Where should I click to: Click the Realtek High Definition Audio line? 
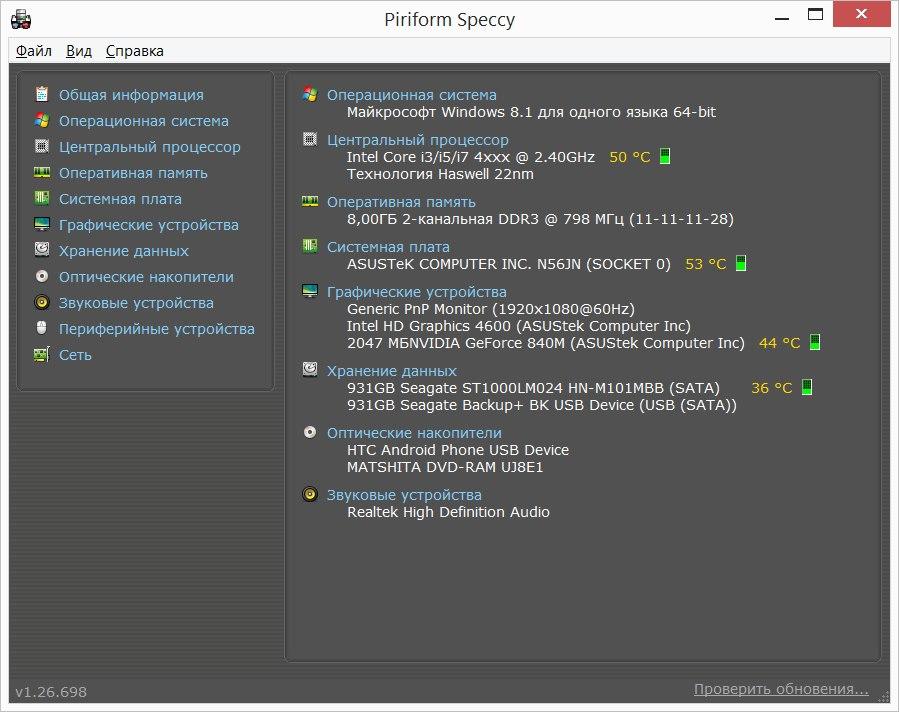coord(448,511)
